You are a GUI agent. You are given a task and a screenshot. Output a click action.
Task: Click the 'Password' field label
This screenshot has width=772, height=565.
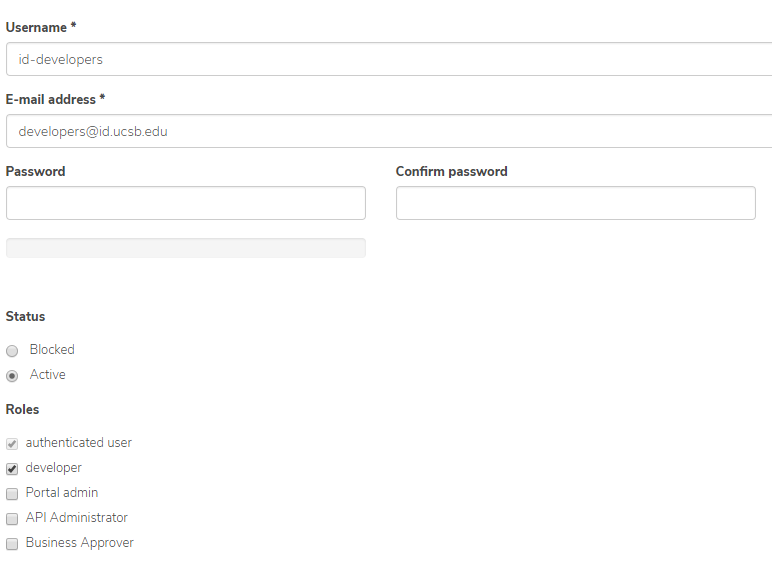tap(35, 171)
